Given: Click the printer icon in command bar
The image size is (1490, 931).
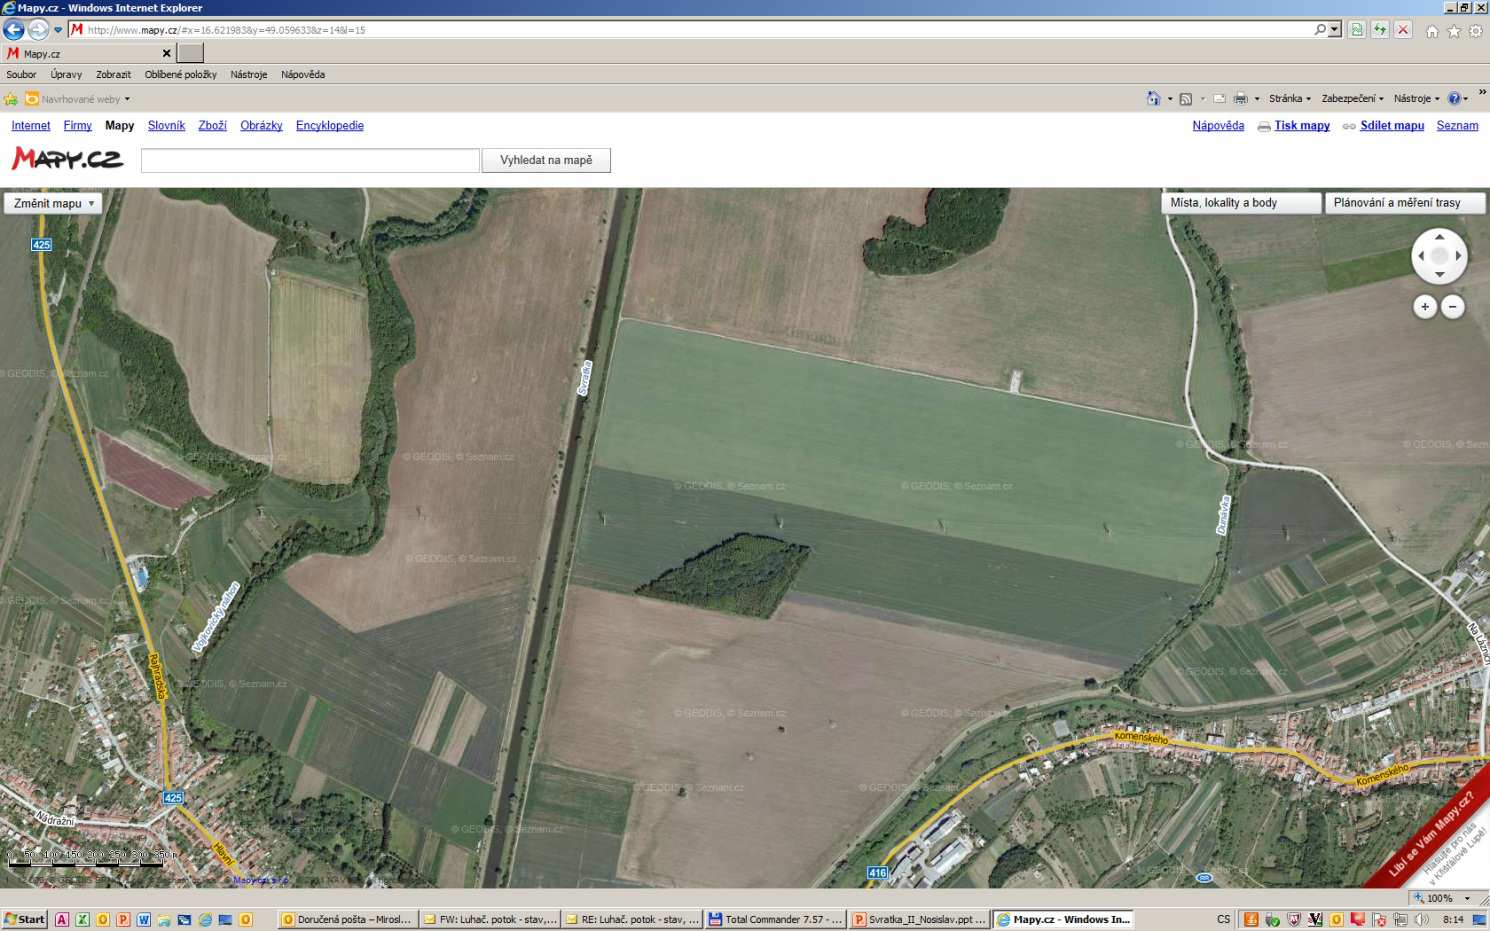Looking at the screenshot, I should [x=1241, y=99].
